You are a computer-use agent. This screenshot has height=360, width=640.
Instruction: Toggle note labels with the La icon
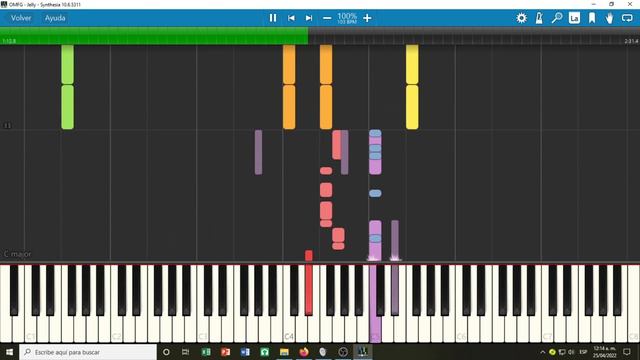point(574,18)
